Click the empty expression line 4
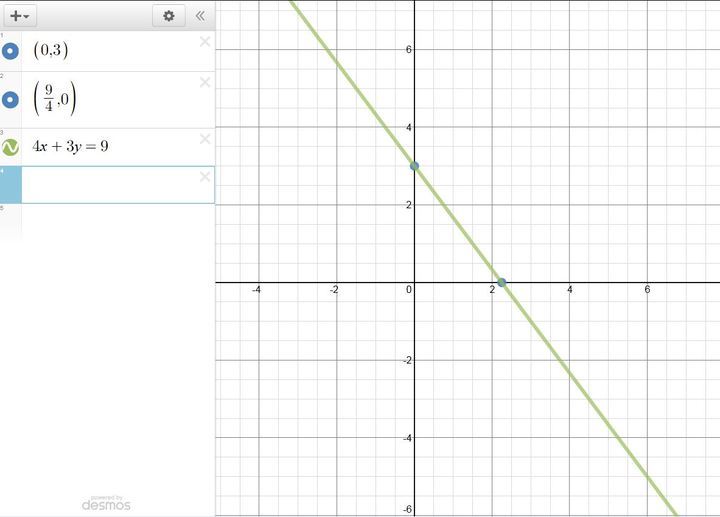The image size is (720, 517). 110,185
